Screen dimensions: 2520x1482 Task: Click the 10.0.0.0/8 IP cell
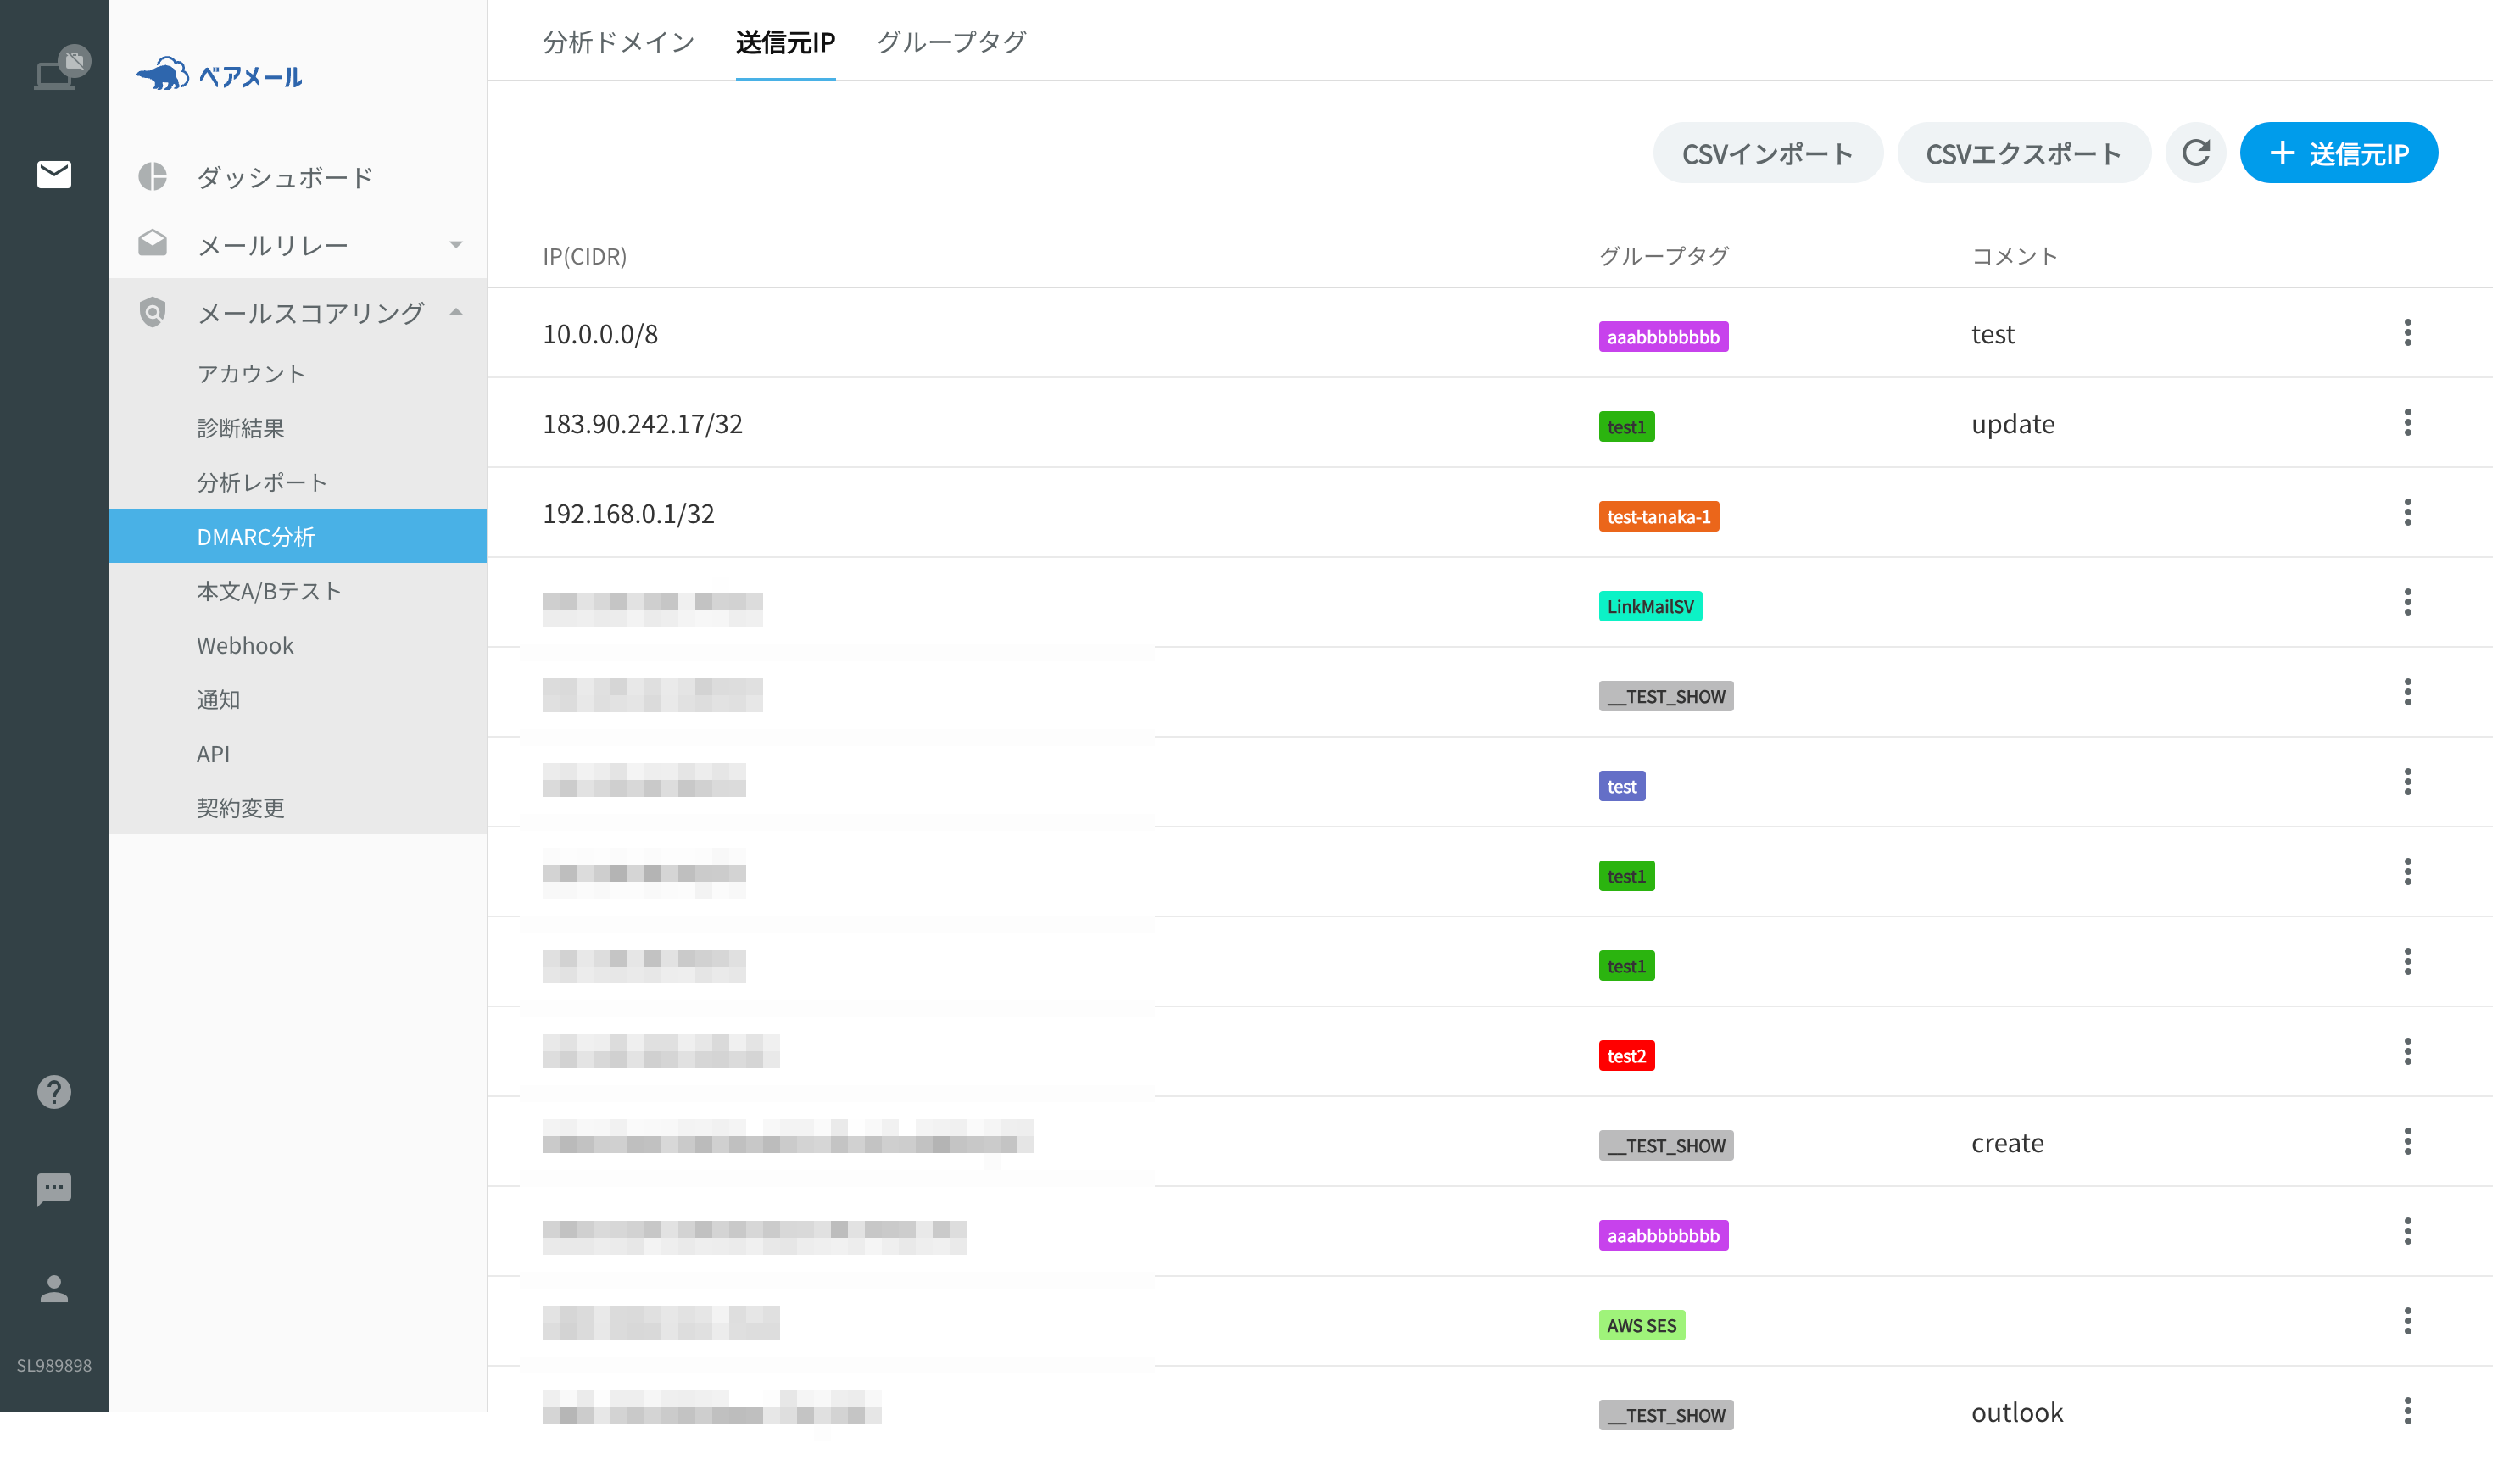coord(600,334)
